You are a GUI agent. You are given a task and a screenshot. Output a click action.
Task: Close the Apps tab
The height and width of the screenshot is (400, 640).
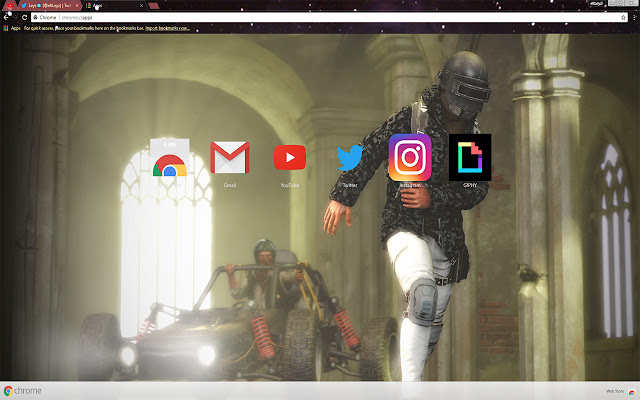141,5
